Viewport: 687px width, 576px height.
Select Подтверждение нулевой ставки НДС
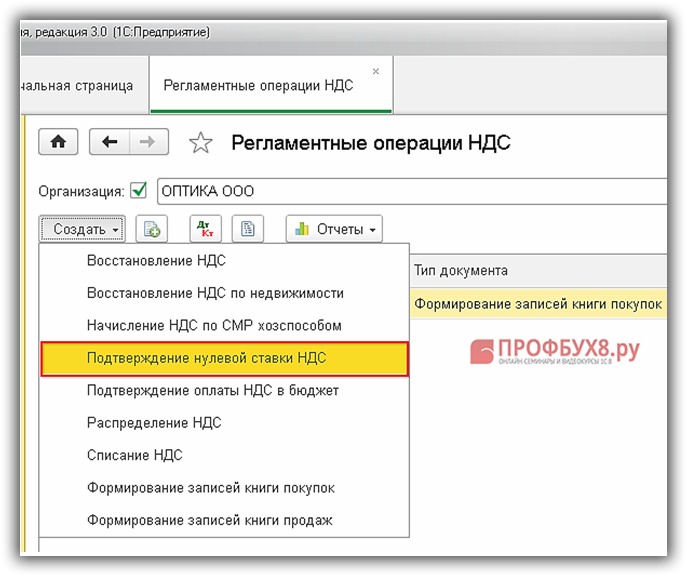[x=220, y=358]
